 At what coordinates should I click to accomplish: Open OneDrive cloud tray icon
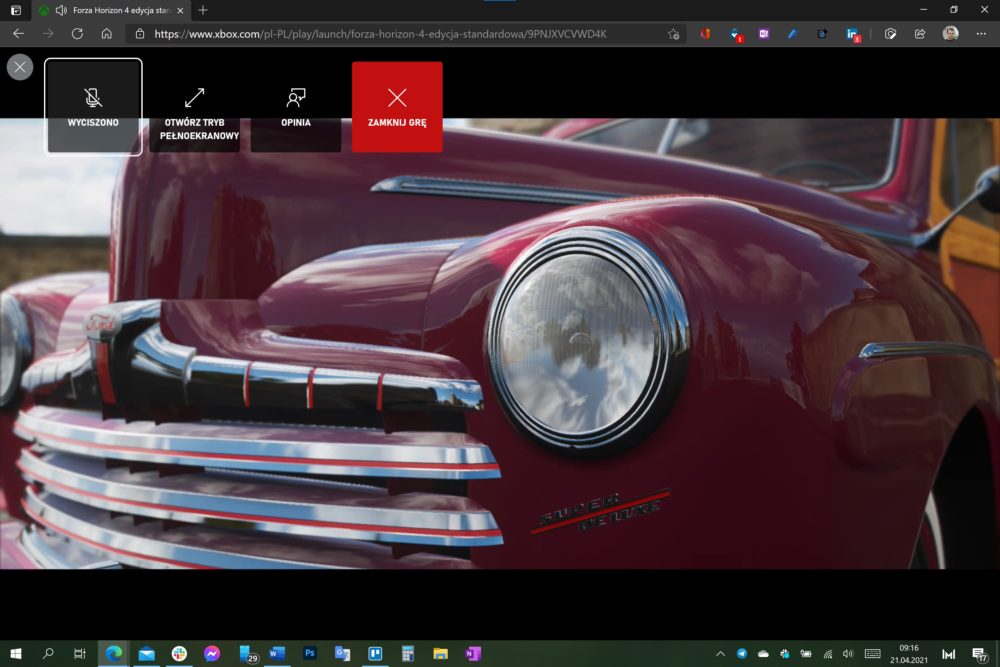point(763,654)
